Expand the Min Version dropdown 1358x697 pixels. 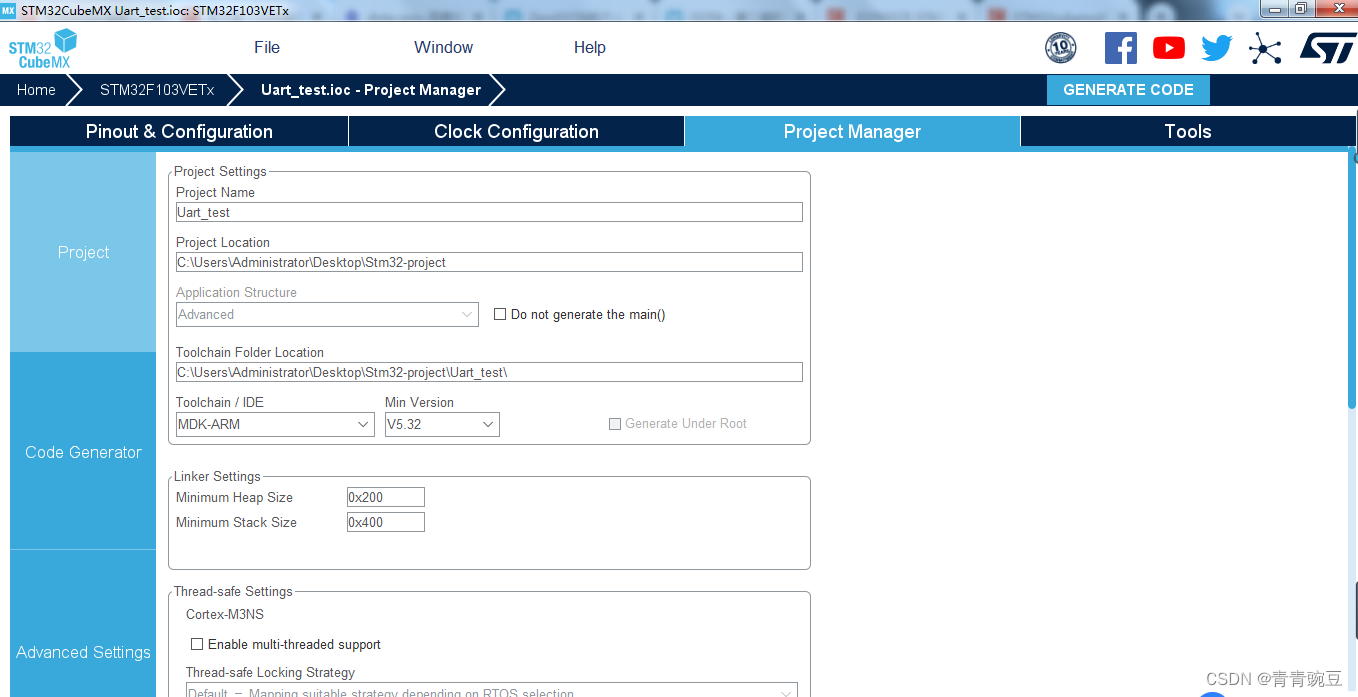(441, 424)
